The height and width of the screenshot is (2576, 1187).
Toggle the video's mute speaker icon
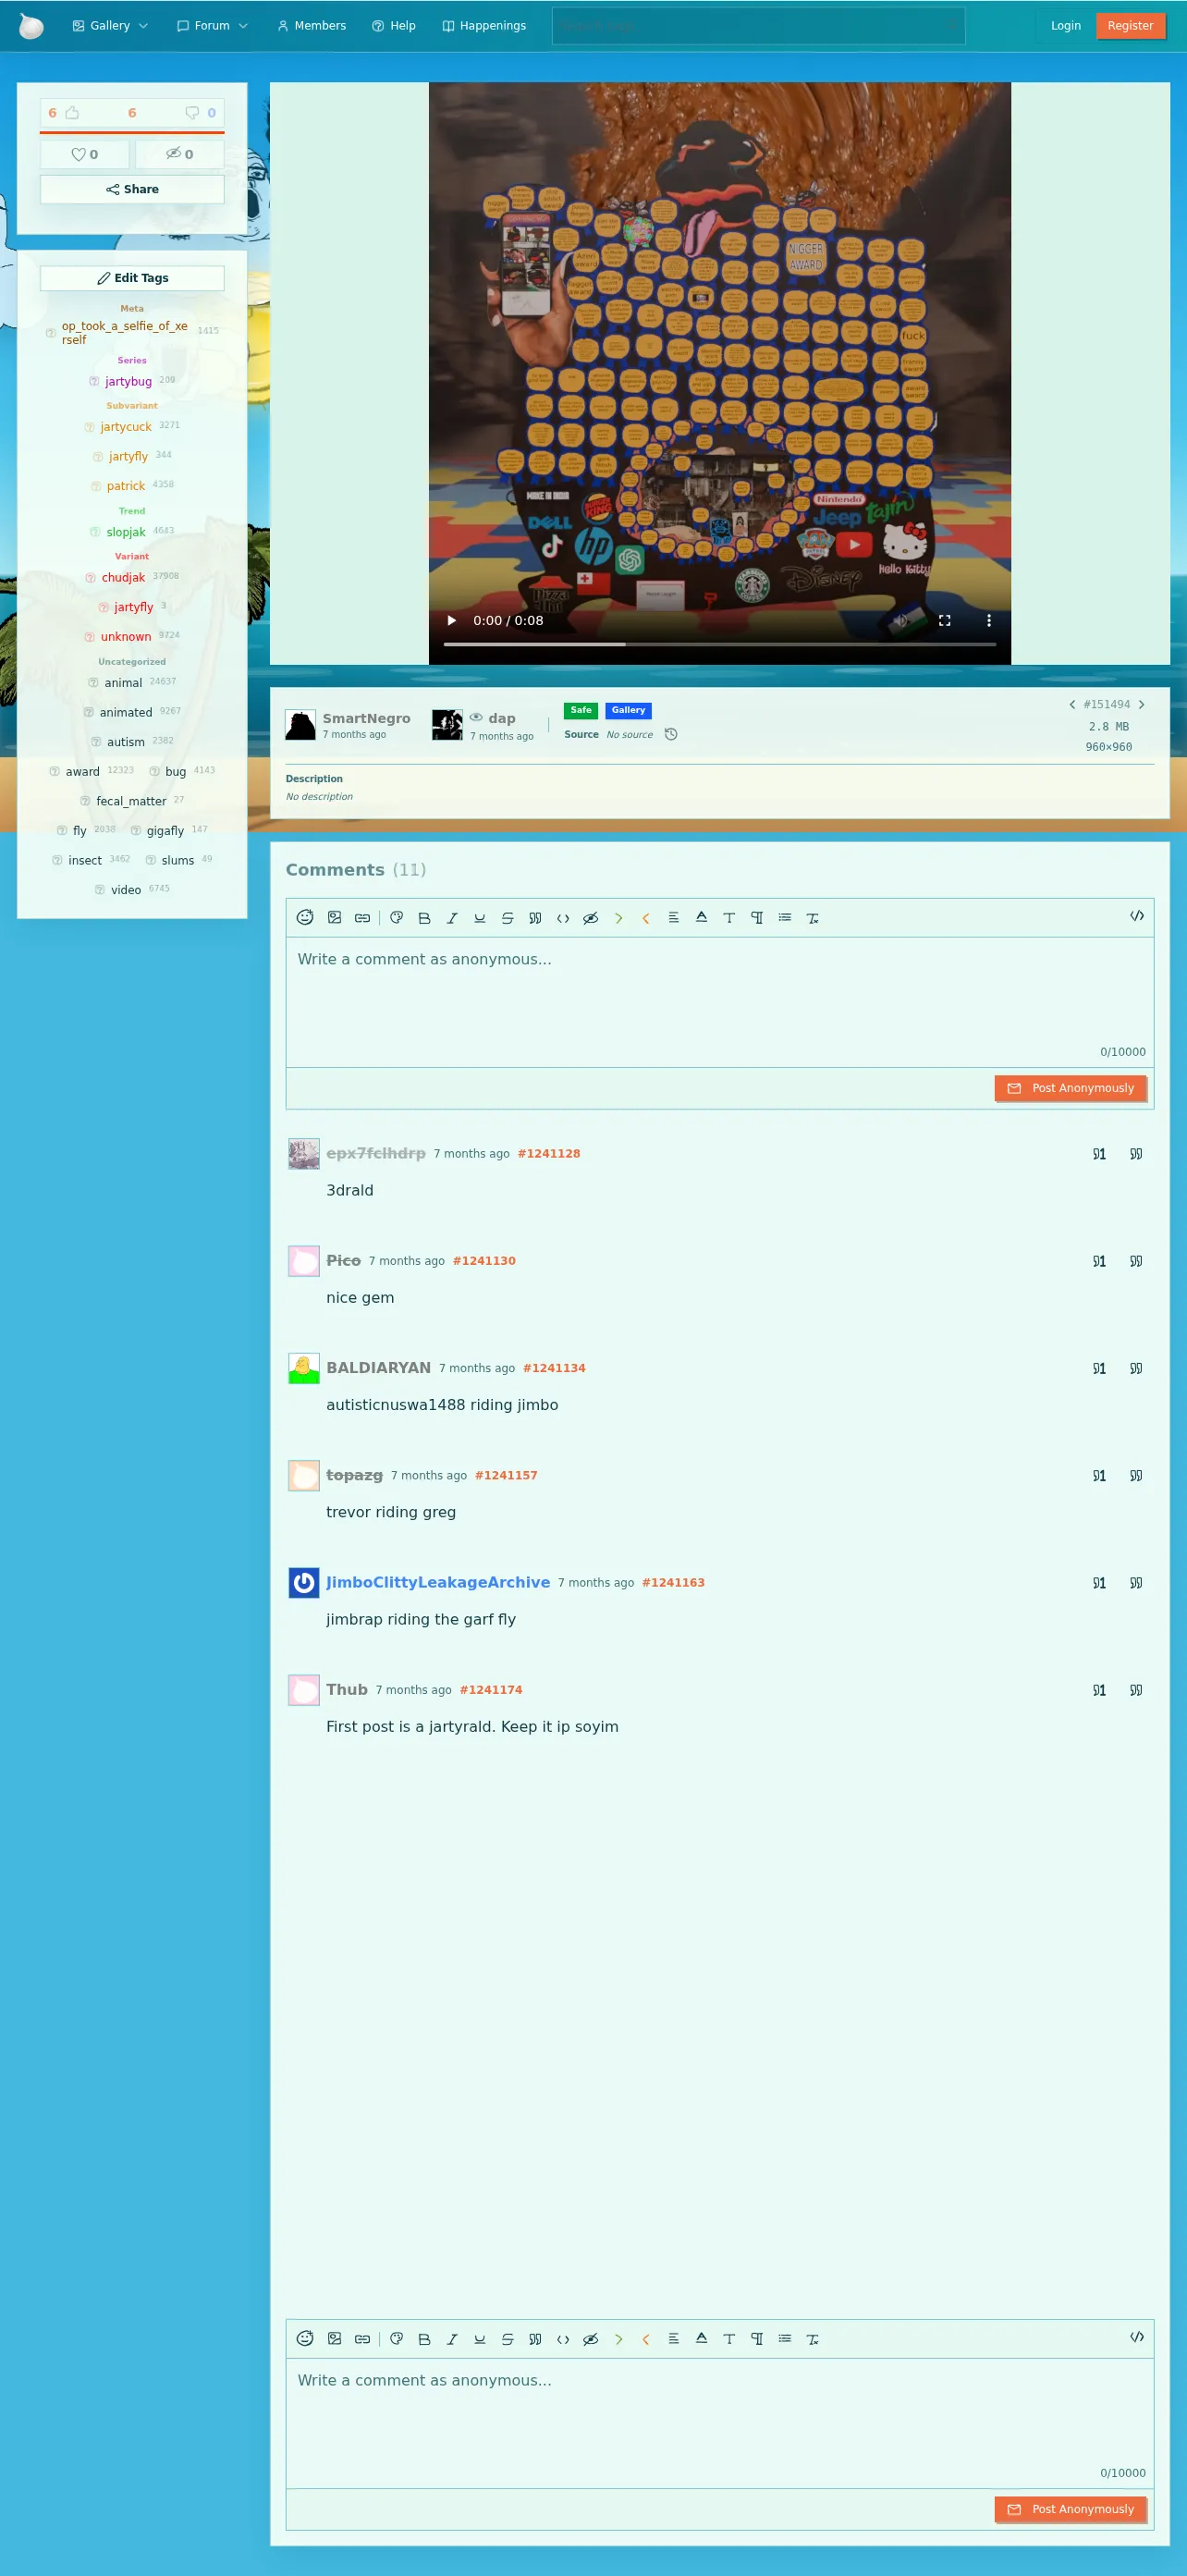[x=900, y=621]
